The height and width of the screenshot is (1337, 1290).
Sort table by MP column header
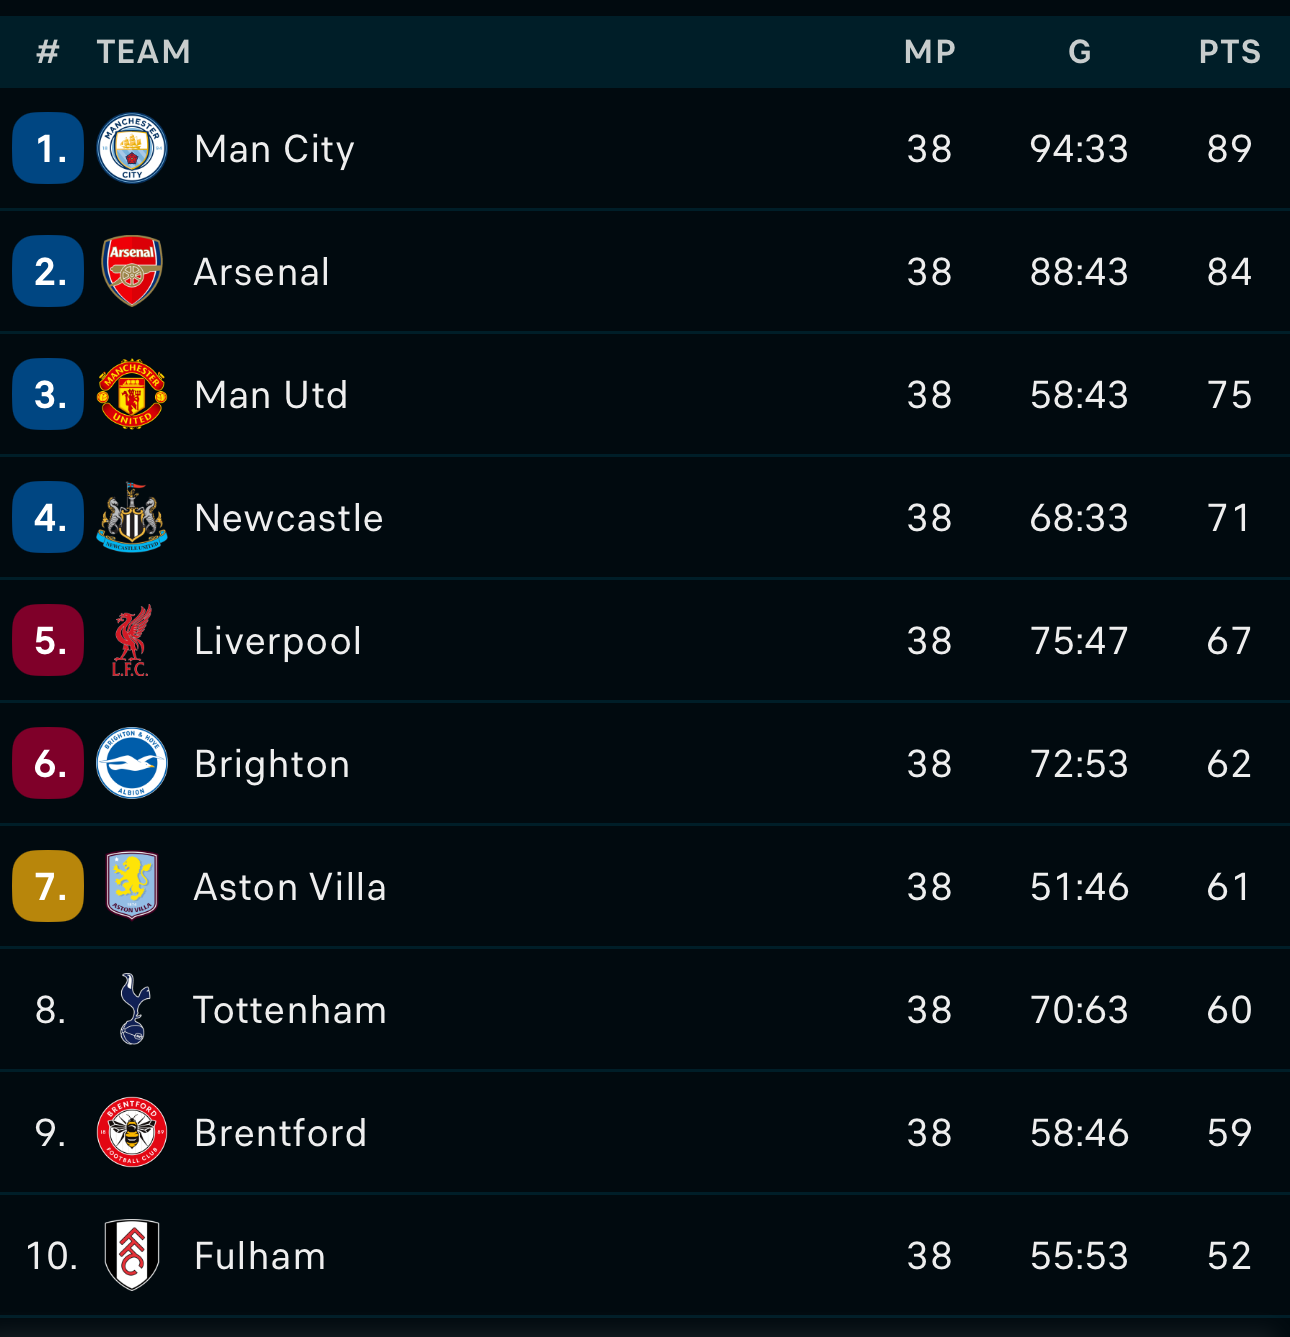pyautogui.click(x=930, y=52)
